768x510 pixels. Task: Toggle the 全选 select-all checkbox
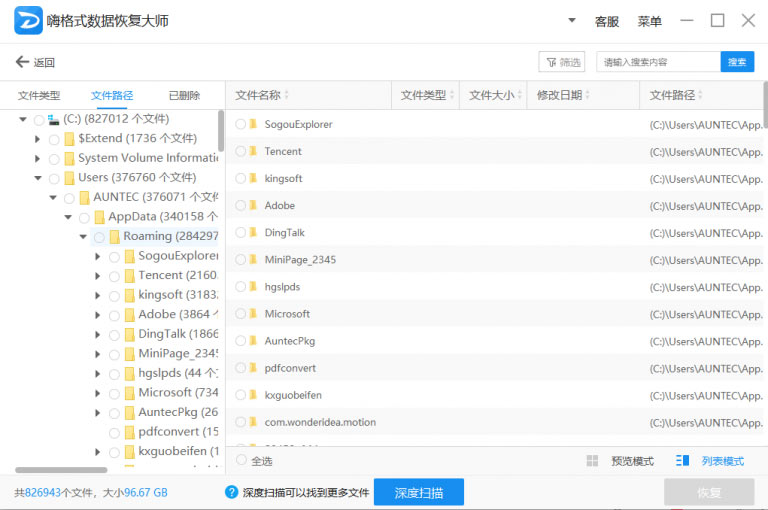241,461
